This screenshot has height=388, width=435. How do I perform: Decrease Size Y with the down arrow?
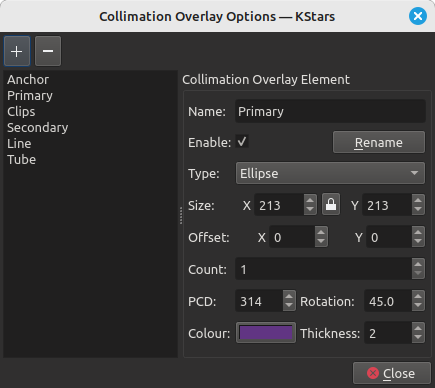pos(418,210)
